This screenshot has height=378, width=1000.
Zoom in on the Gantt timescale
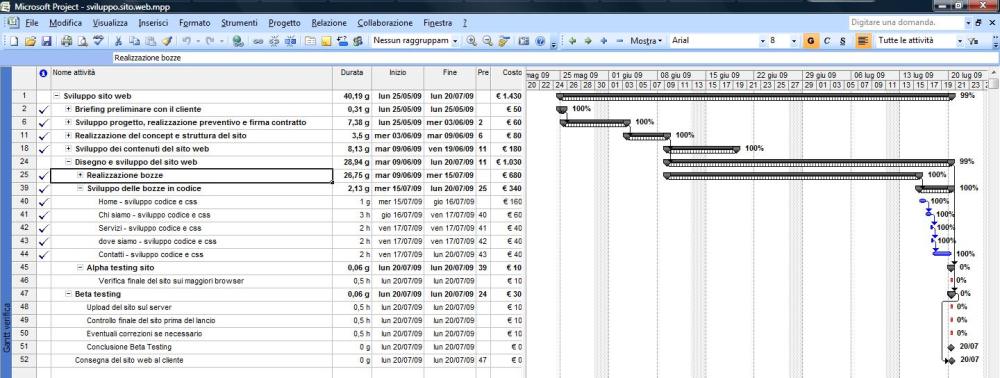pos(471,41)
